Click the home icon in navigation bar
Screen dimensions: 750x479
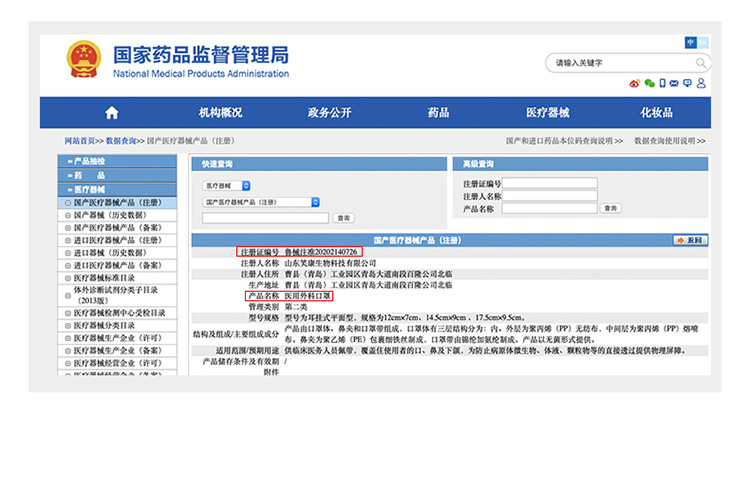tap(111, 113)
